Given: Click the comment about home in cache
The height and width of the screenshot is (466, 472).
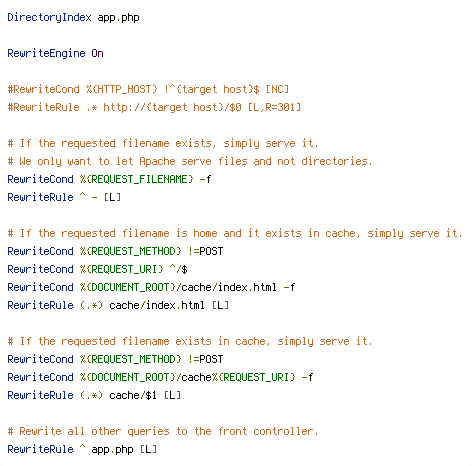Looking at the screenshot, I should (x=235, y=233).
